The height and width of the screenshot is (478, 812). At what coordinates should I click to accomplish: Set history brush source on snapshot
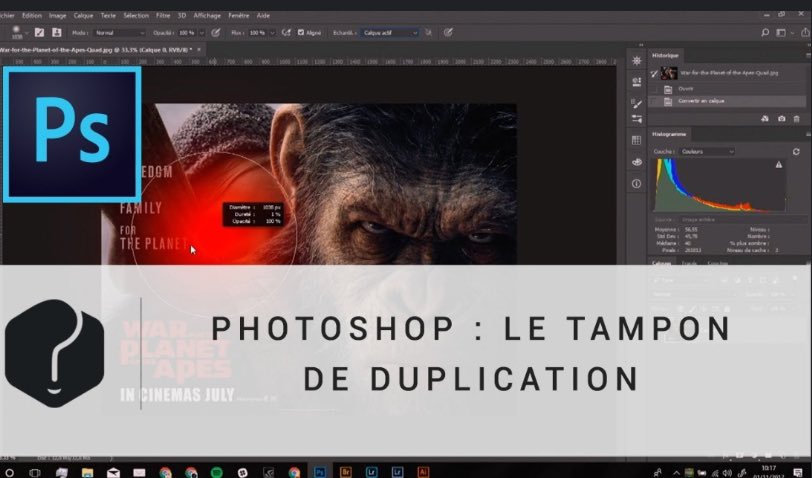coord(654,74)
